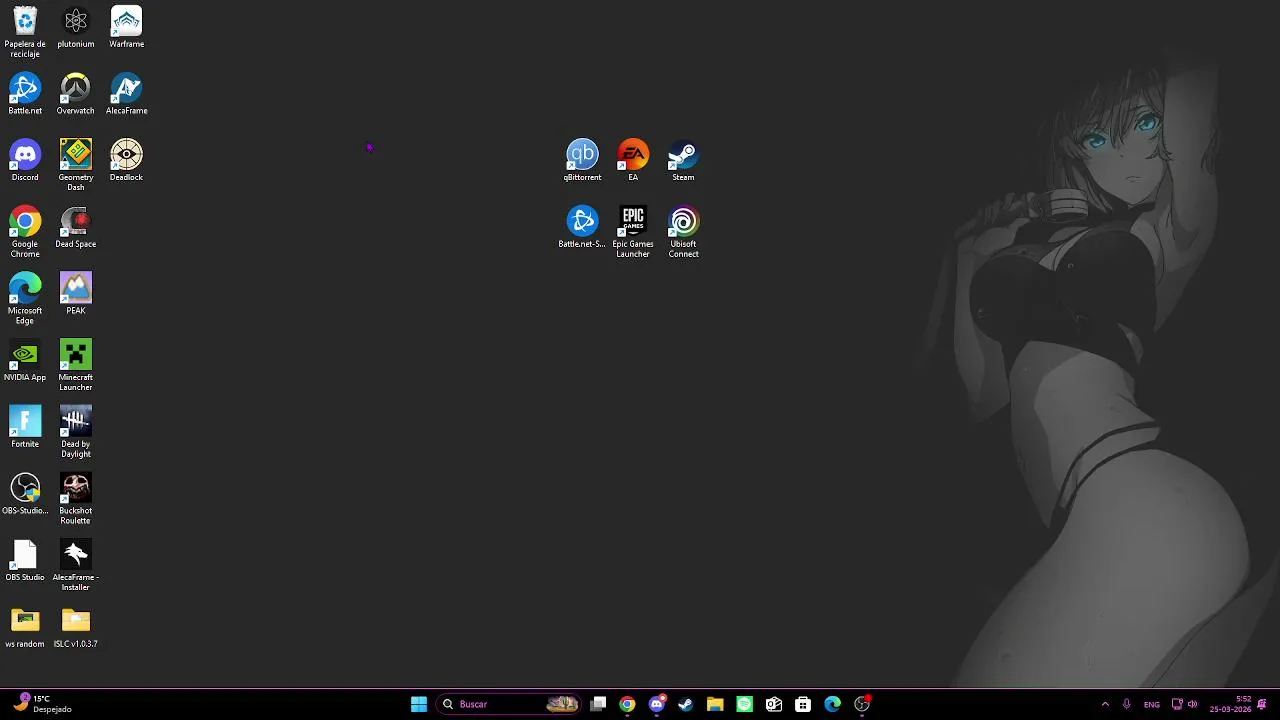The image size is (1280, 720).
Task: Select the NVIDIA App desktop icon
Action: 25,361
